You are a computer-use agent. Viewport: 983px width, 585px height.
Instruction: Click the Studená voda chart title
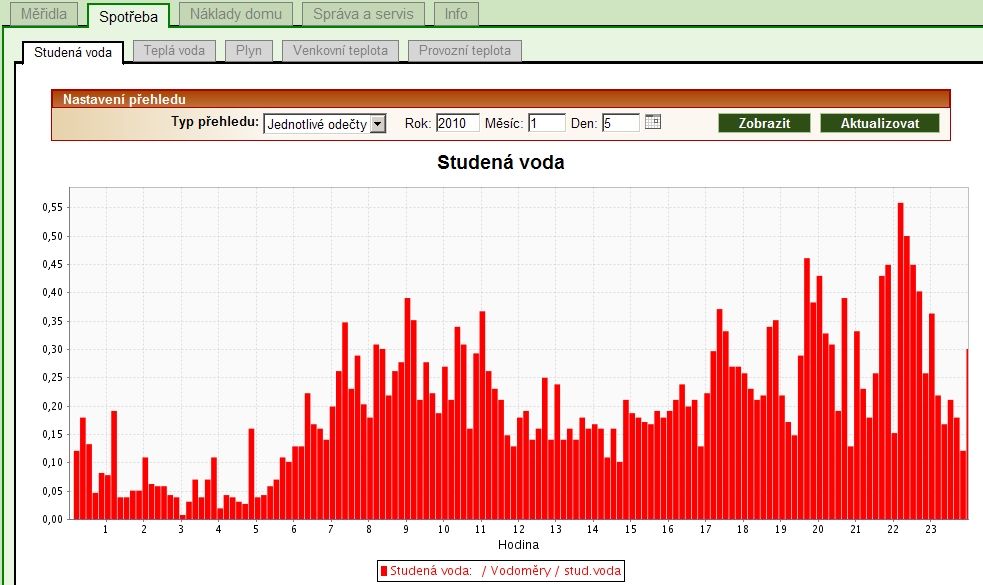(x=500, y=162)
